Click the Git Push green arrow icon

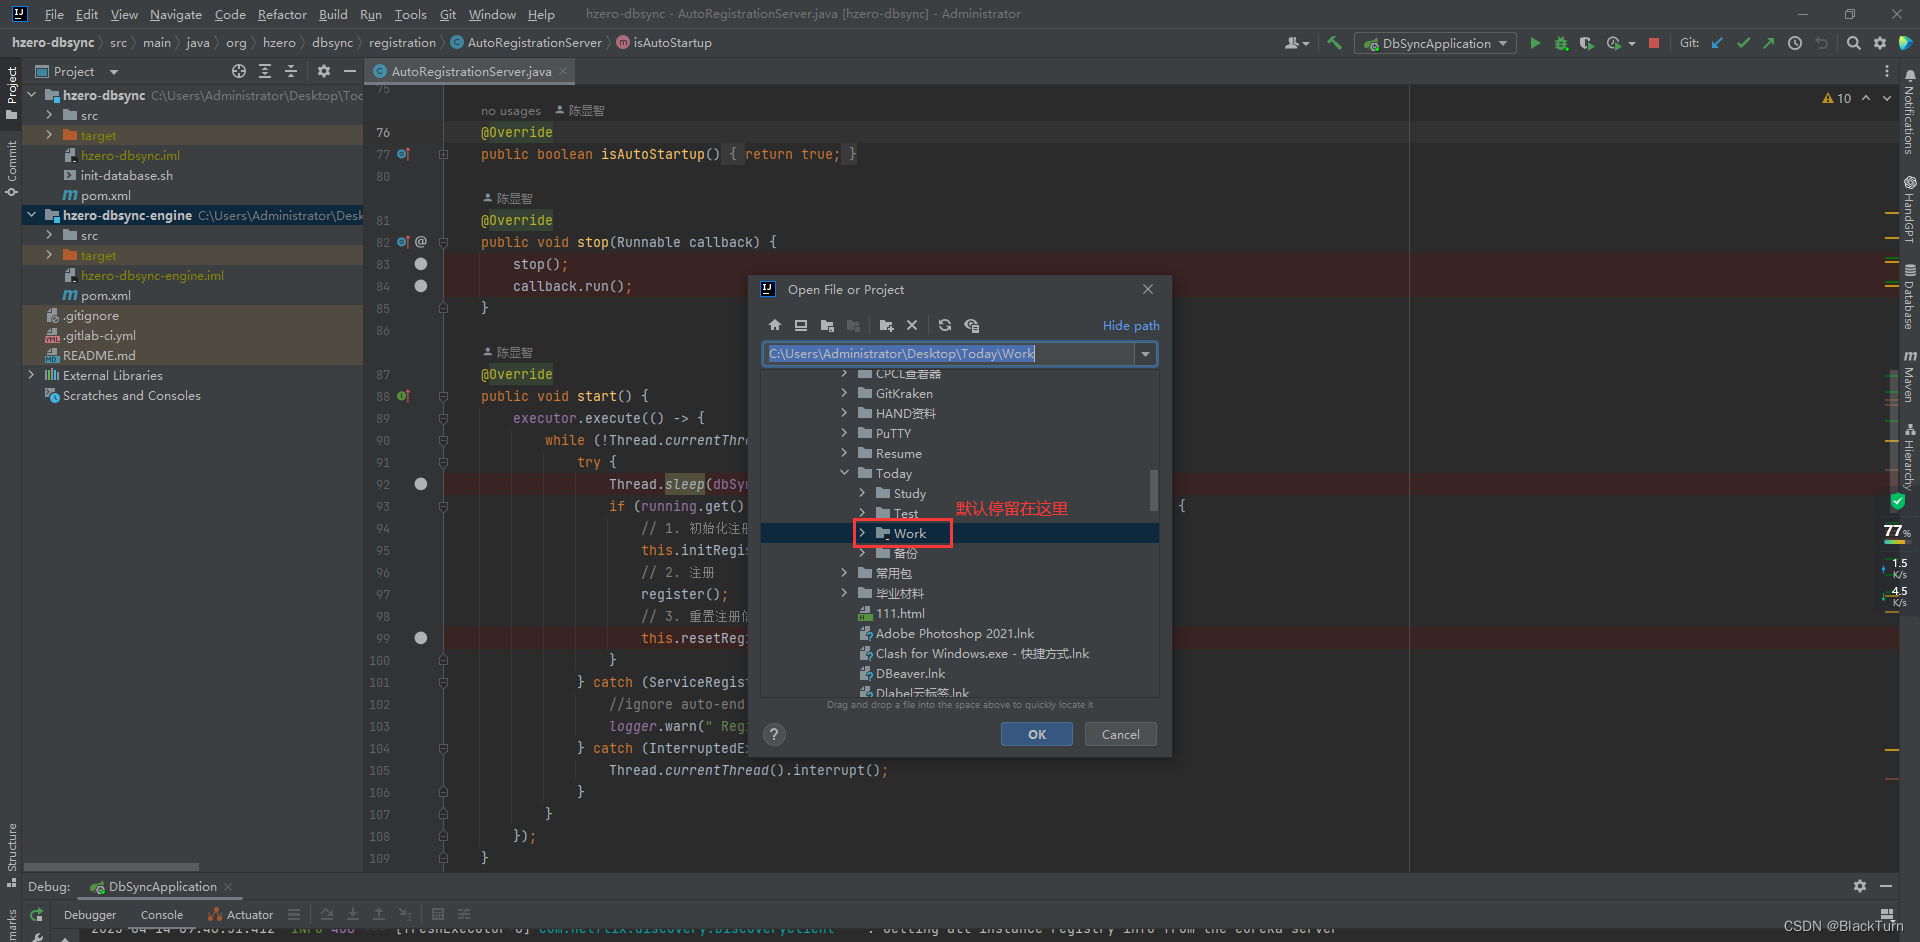pos(1769,43)
